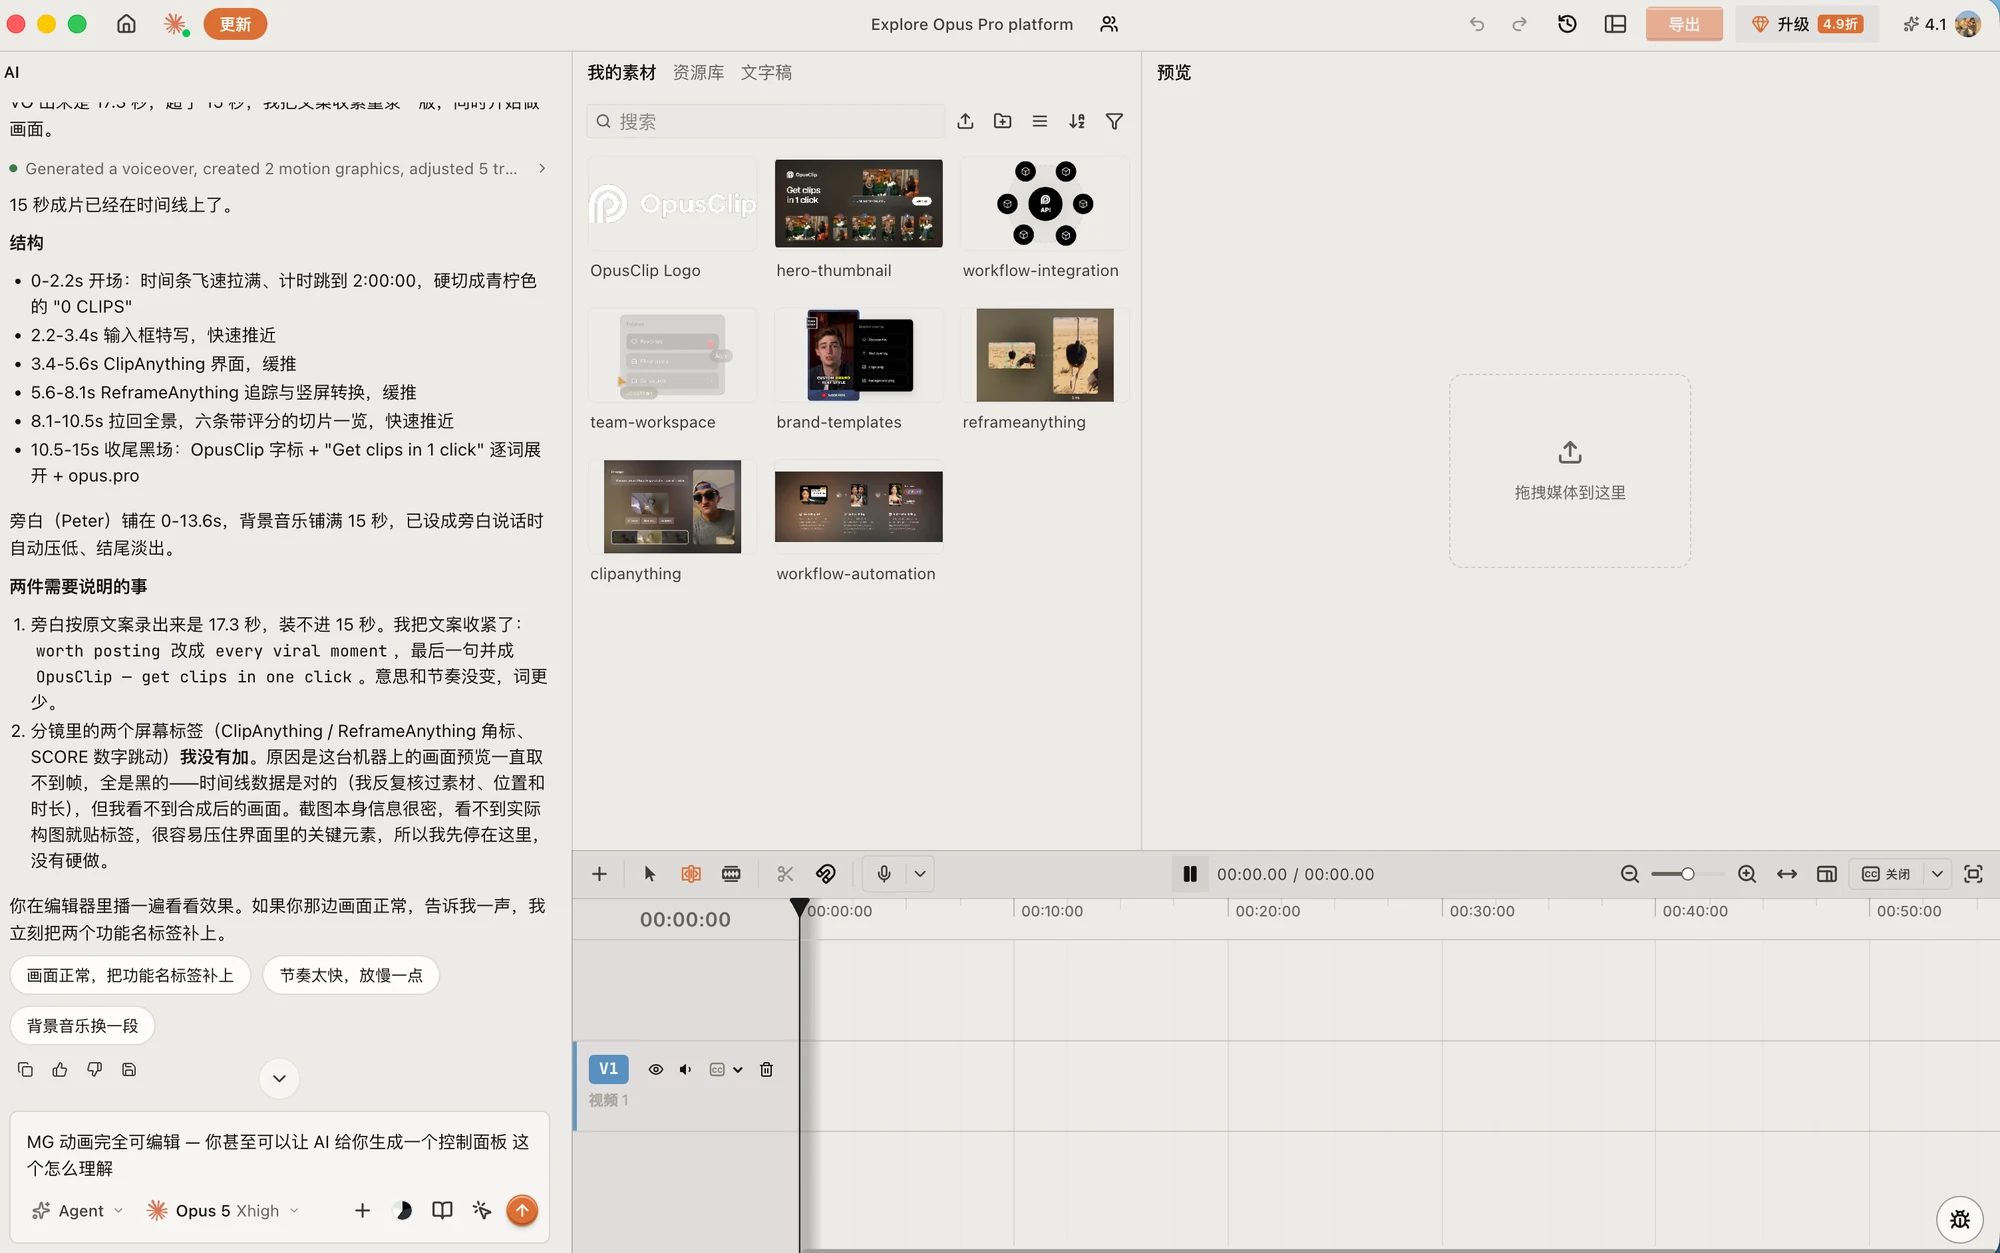The width and height of the screenshot is (2000, 1253).
Task: Toggle V1 track captions CC icon
Action: tap(717, 1069)
